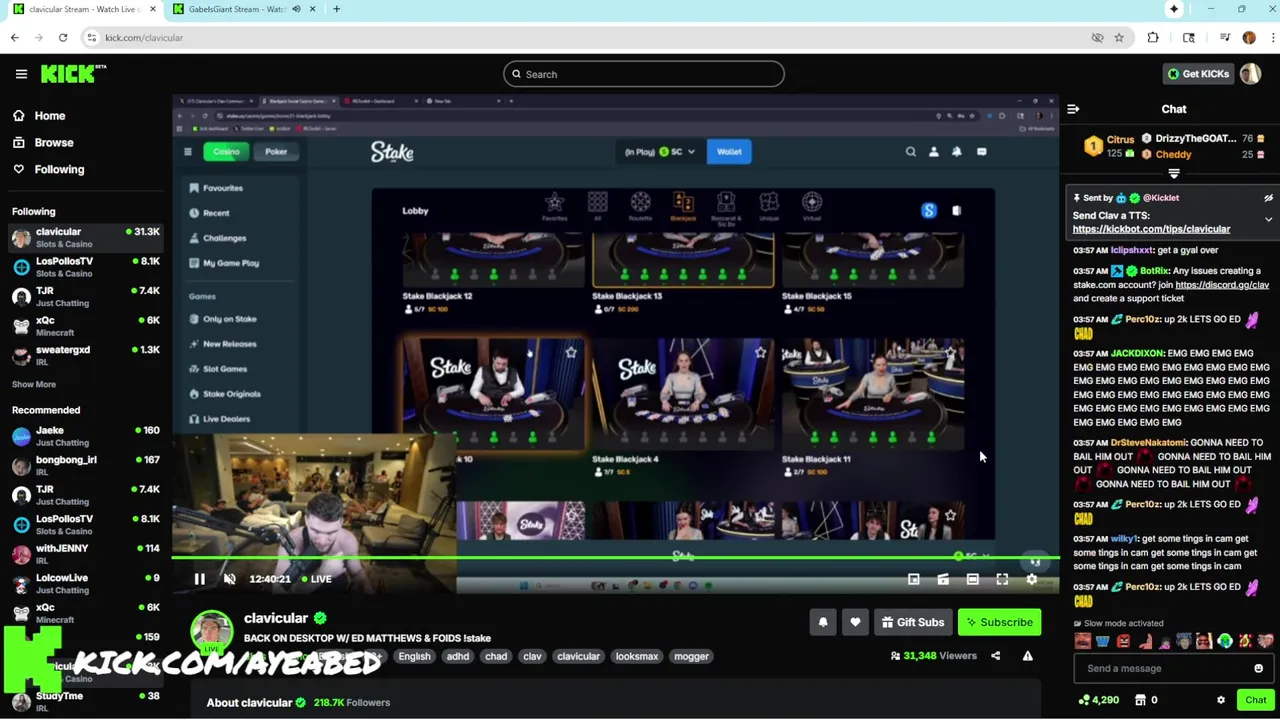Open video player settings gear
1280x720 pixels.
[1032, 579]
